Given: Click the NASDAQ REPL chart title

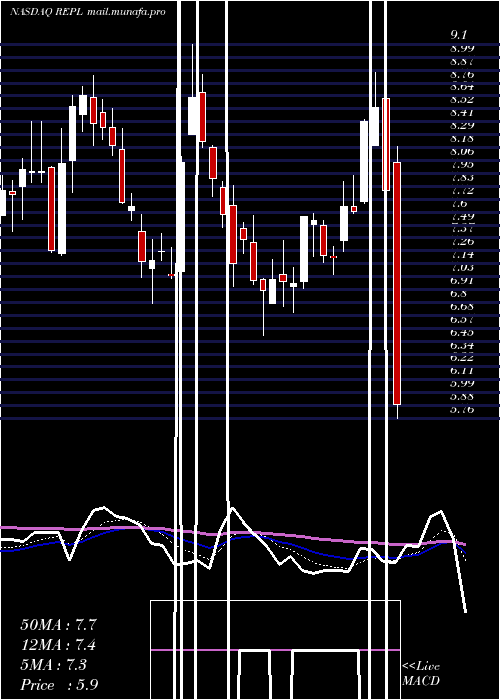Looking at the screenshot, I should coord(87,12).
